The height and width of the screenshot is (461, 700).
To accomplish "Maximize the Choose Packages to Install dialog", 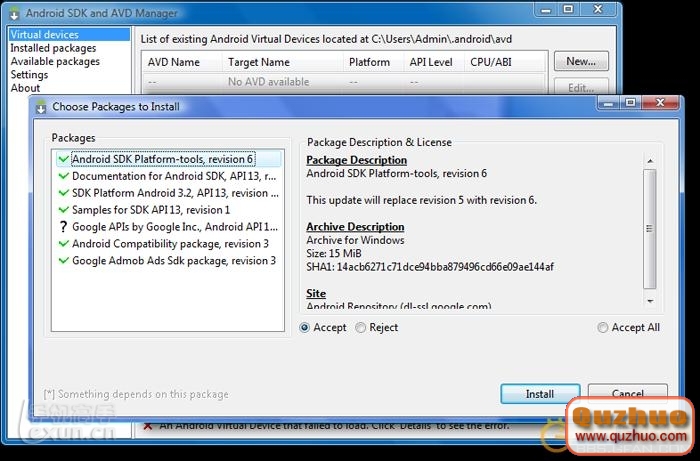I will click(x=630, y=103).
